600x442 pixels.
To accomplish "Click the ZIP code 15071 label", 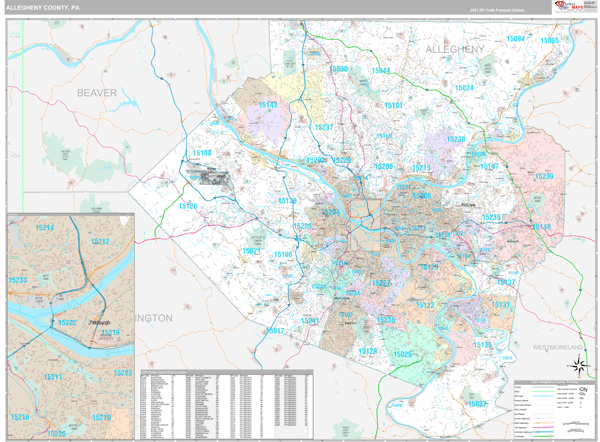I will 251,251.
